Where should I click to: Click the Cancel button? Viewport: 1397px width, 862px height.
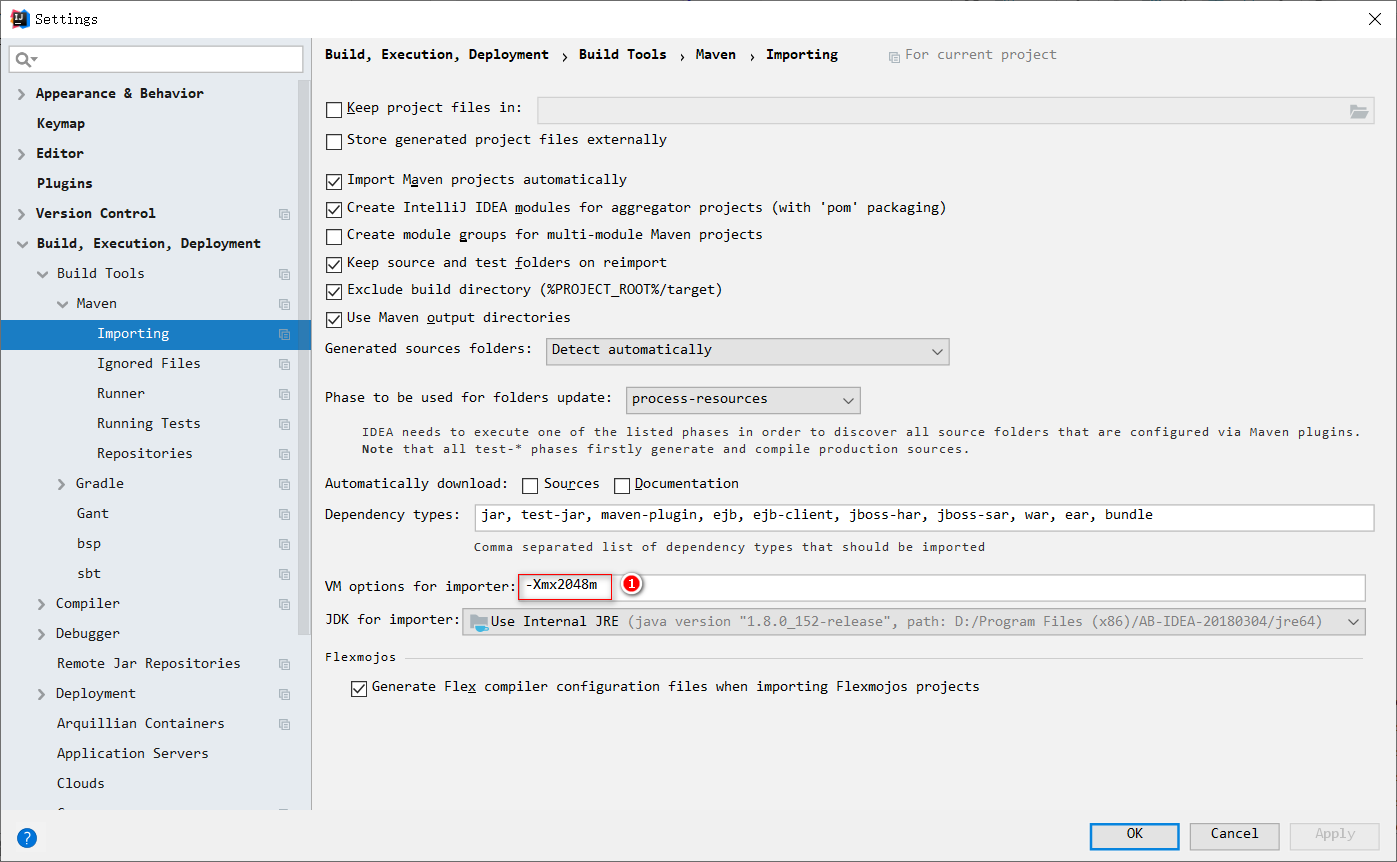(1234, 835)
